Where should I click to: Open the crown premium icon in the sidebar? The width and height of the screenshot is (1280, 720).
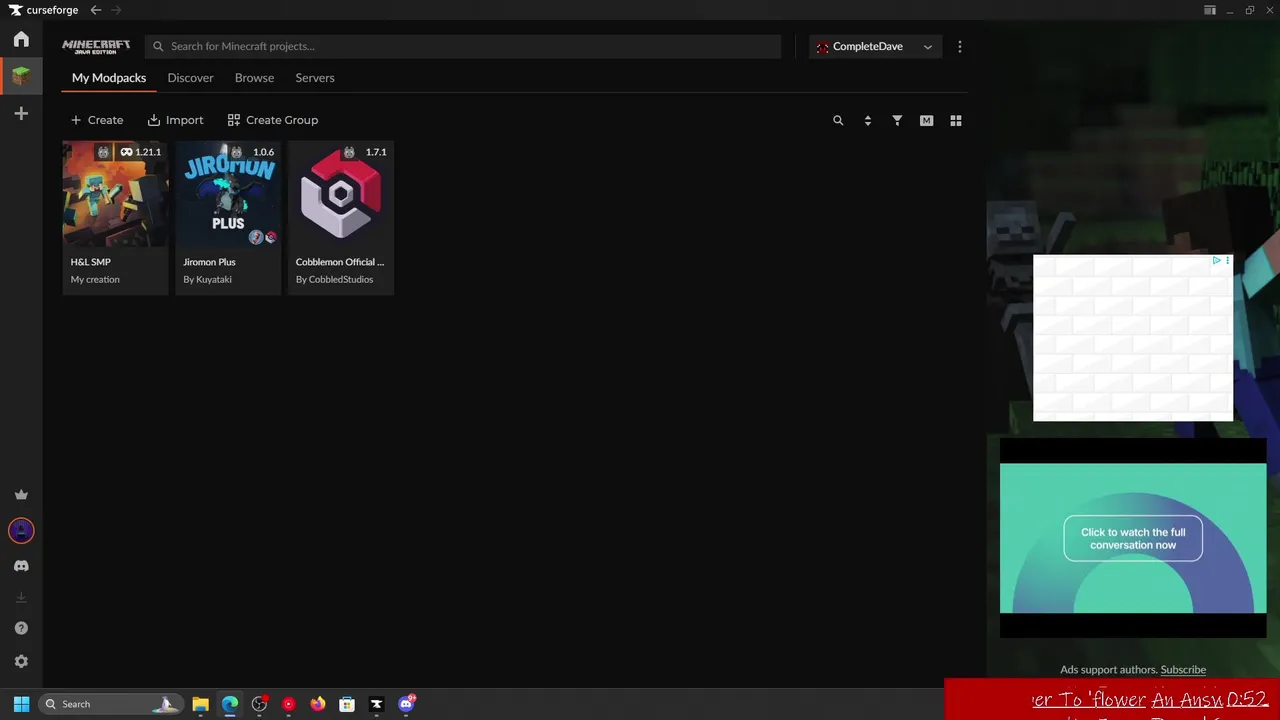(x=21, y=494)
